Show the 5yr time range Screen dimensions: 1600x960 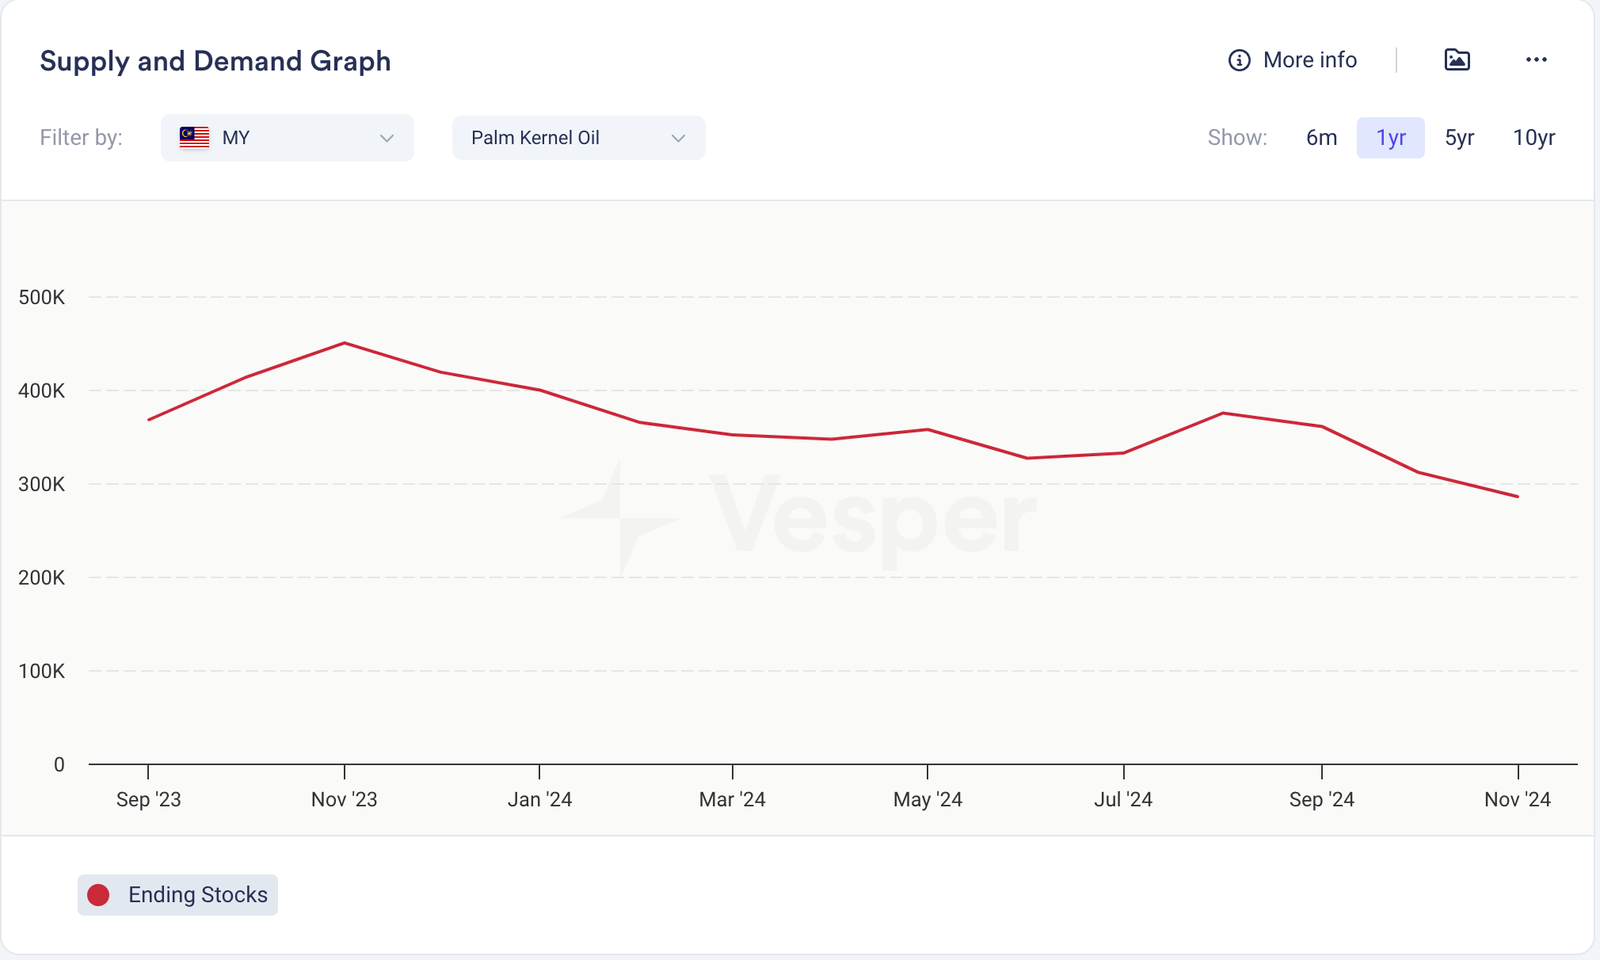(1459, 138)
